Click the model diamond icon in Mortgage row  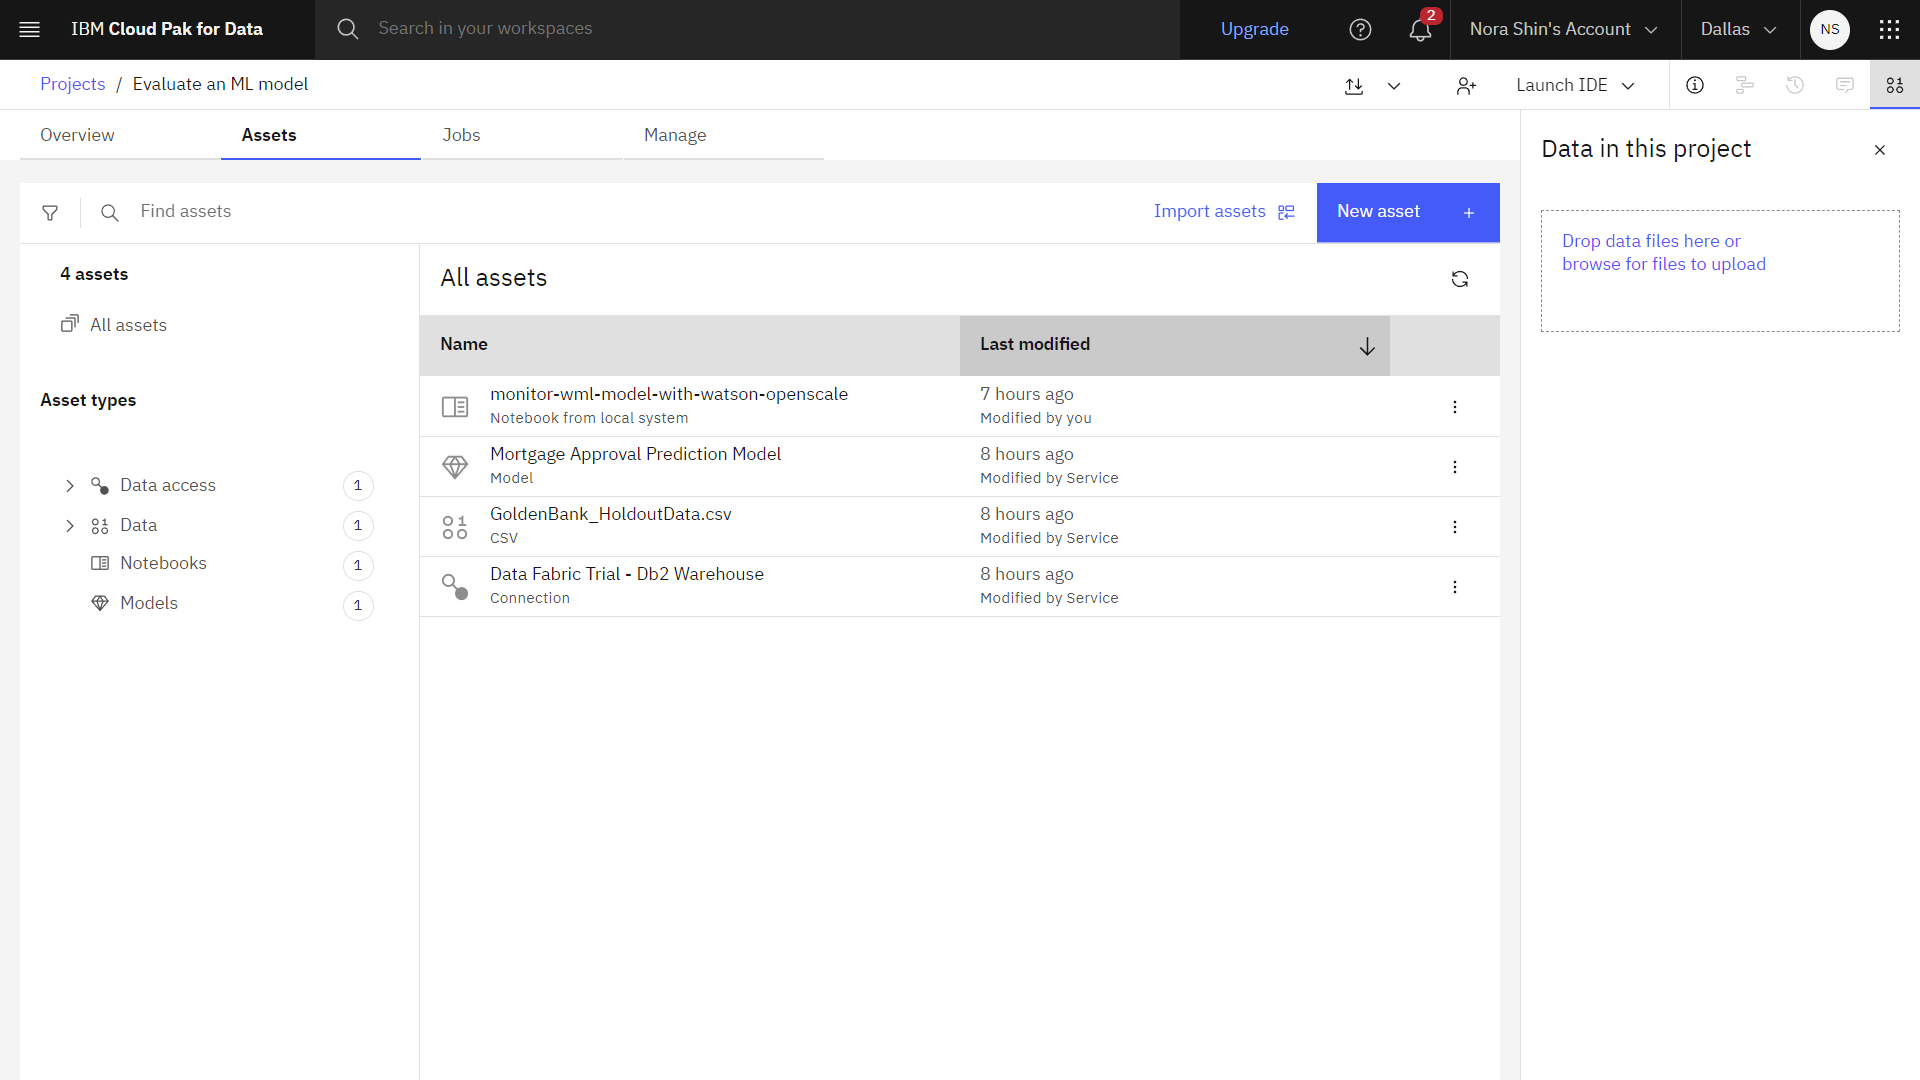tap(455, 467)
